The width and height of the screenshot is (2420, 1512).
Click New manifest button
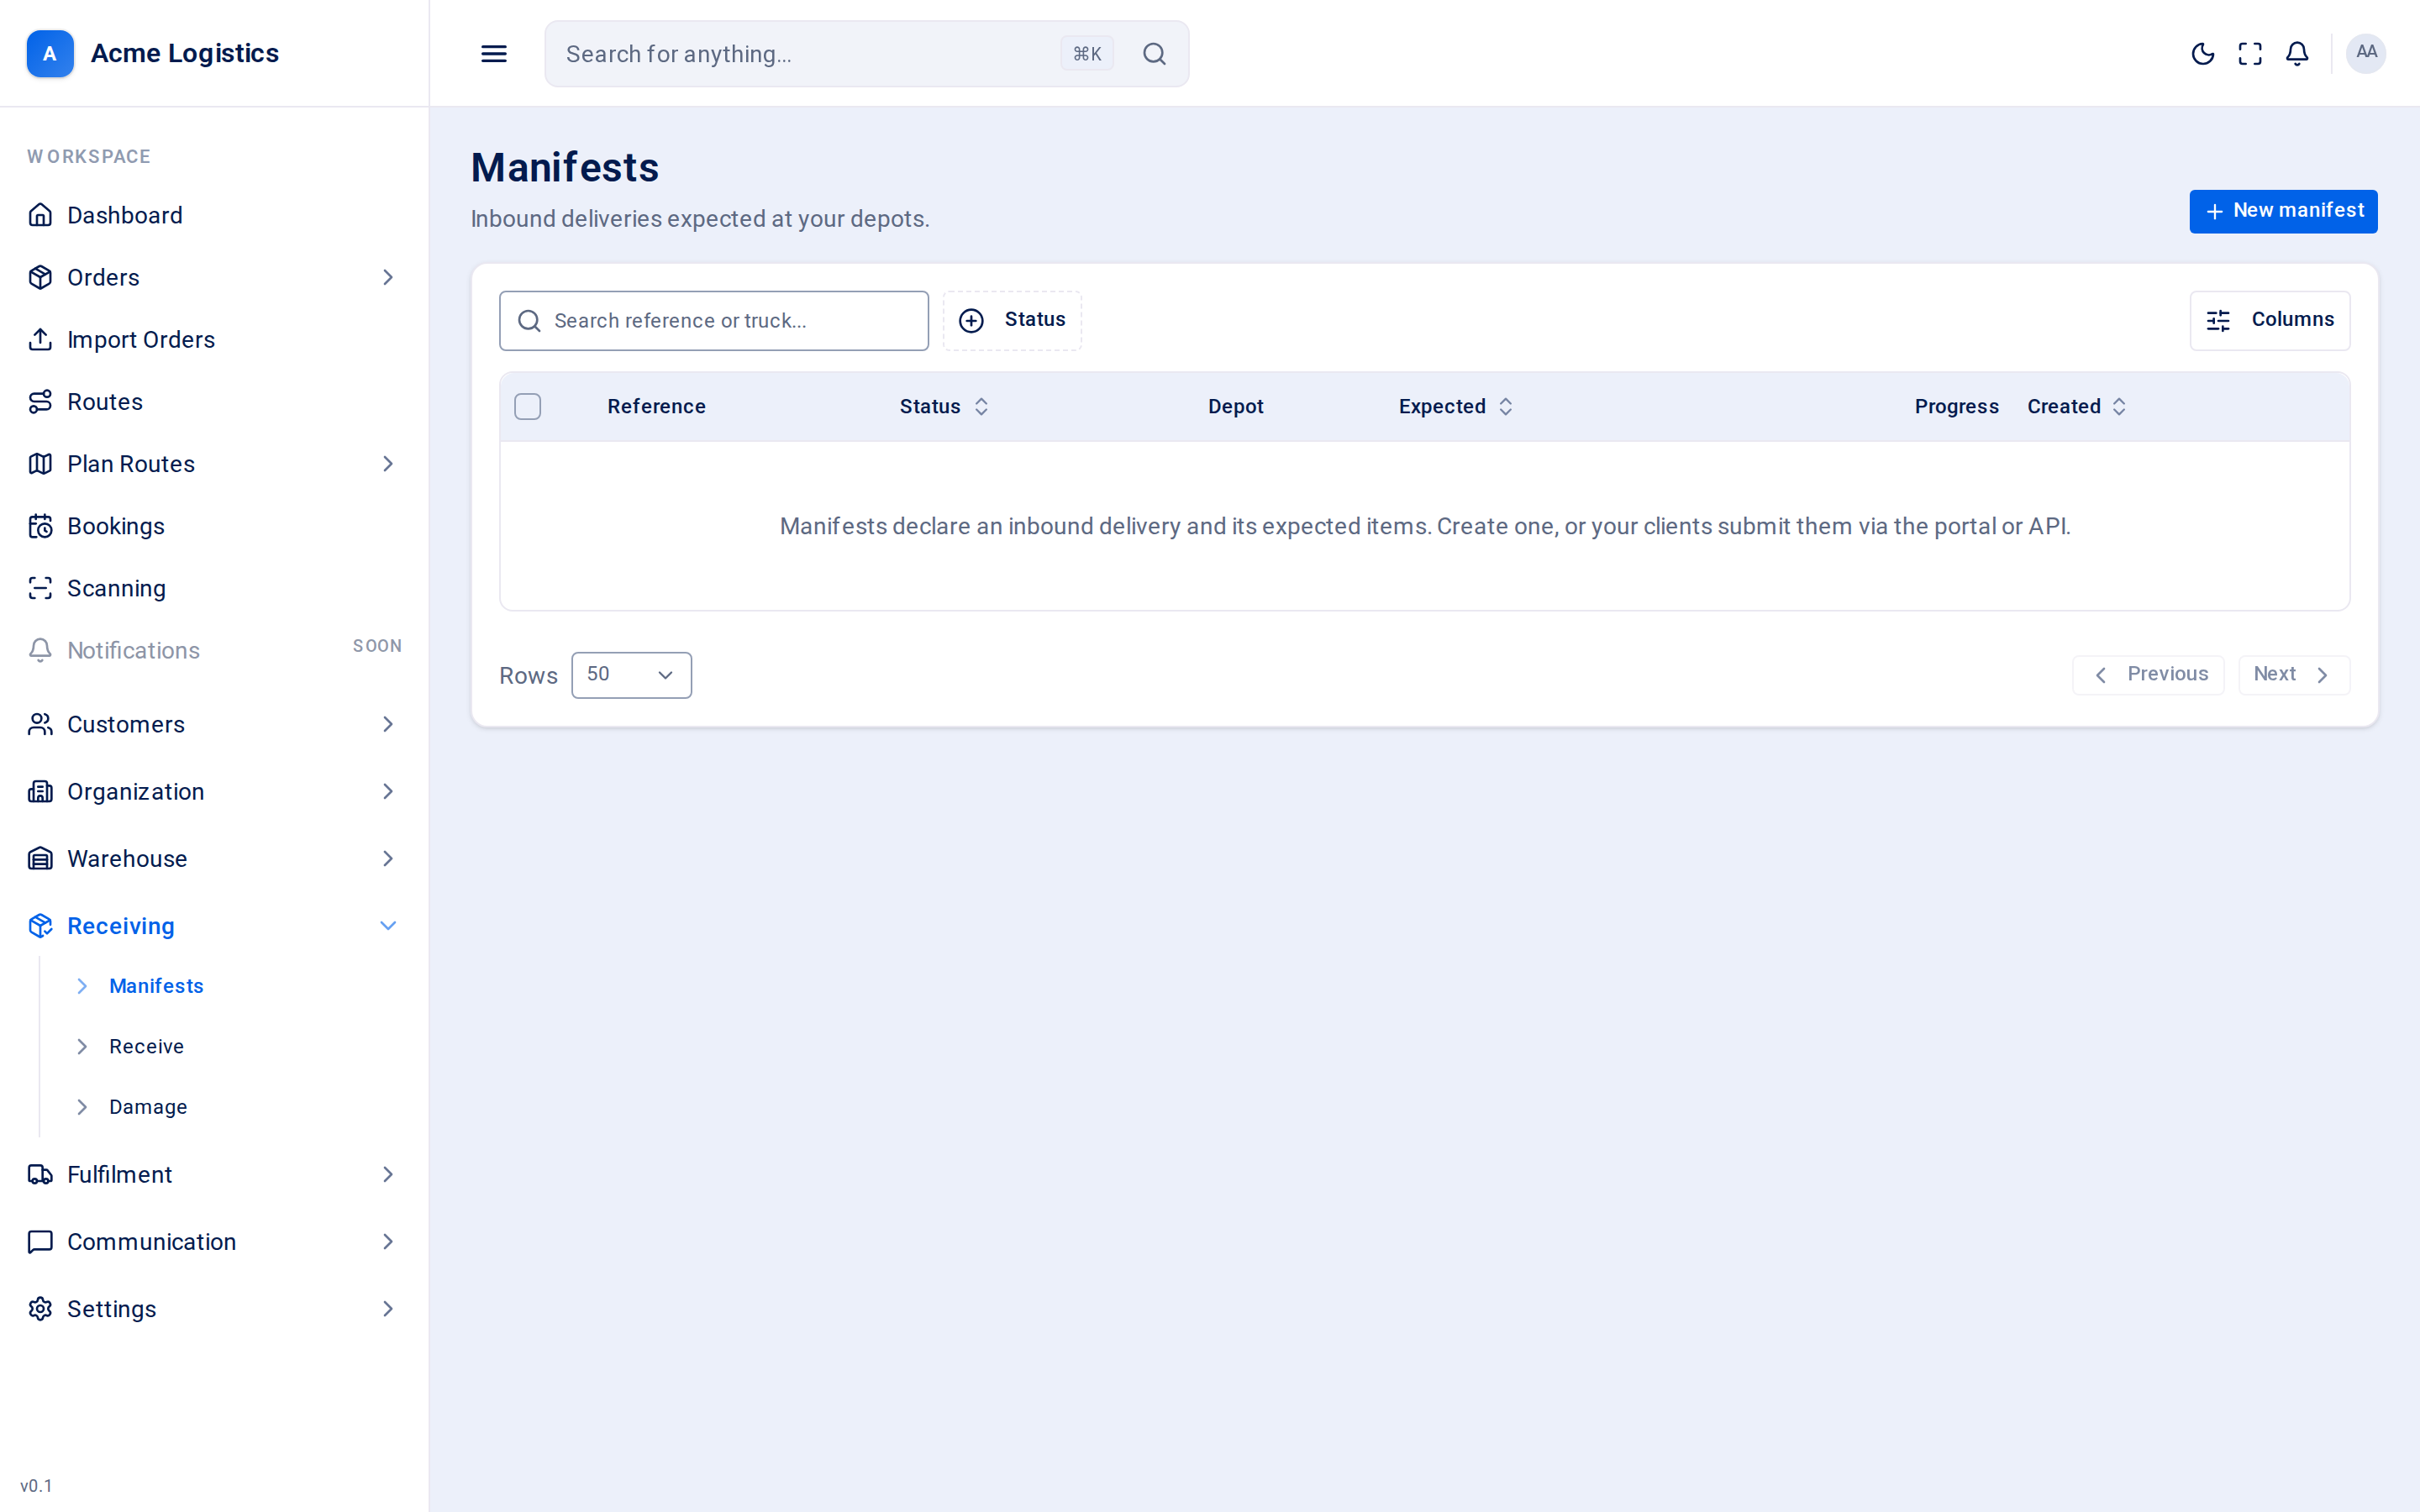click(2283, 211)
